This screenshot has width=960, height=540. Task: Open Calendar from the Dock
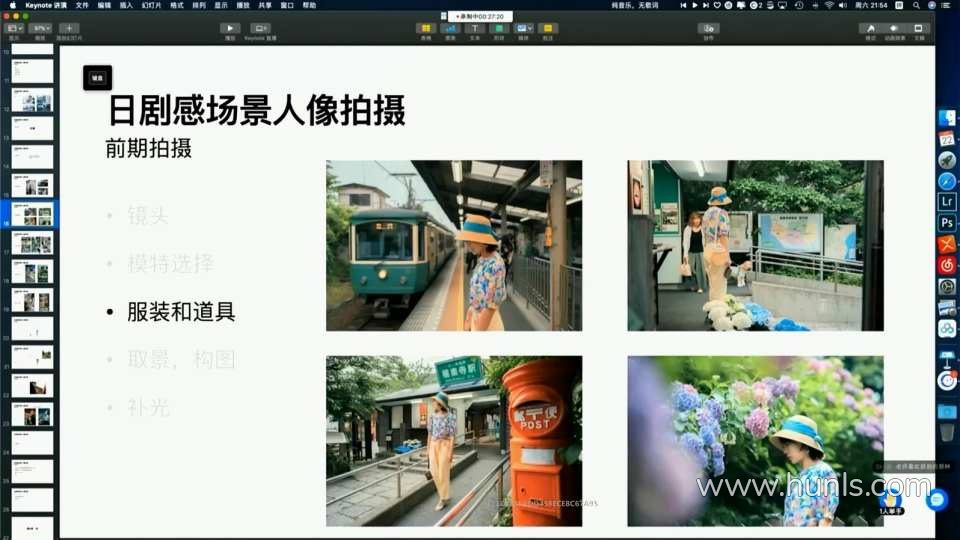947,139
